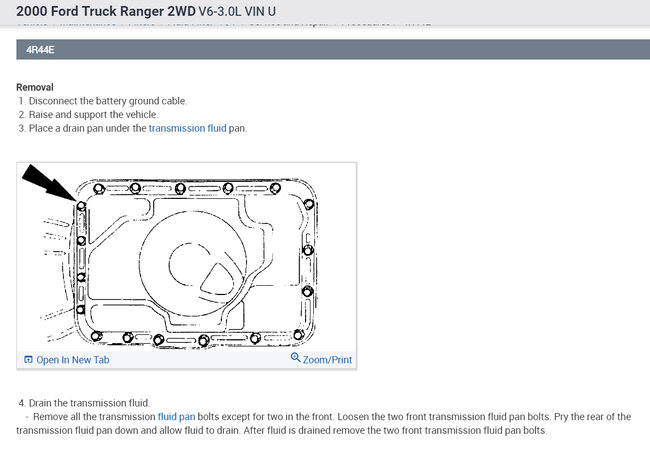650x454 pixels.
Task: Open the 'transmission fluid' link in step 3
Action: (187, 129)
